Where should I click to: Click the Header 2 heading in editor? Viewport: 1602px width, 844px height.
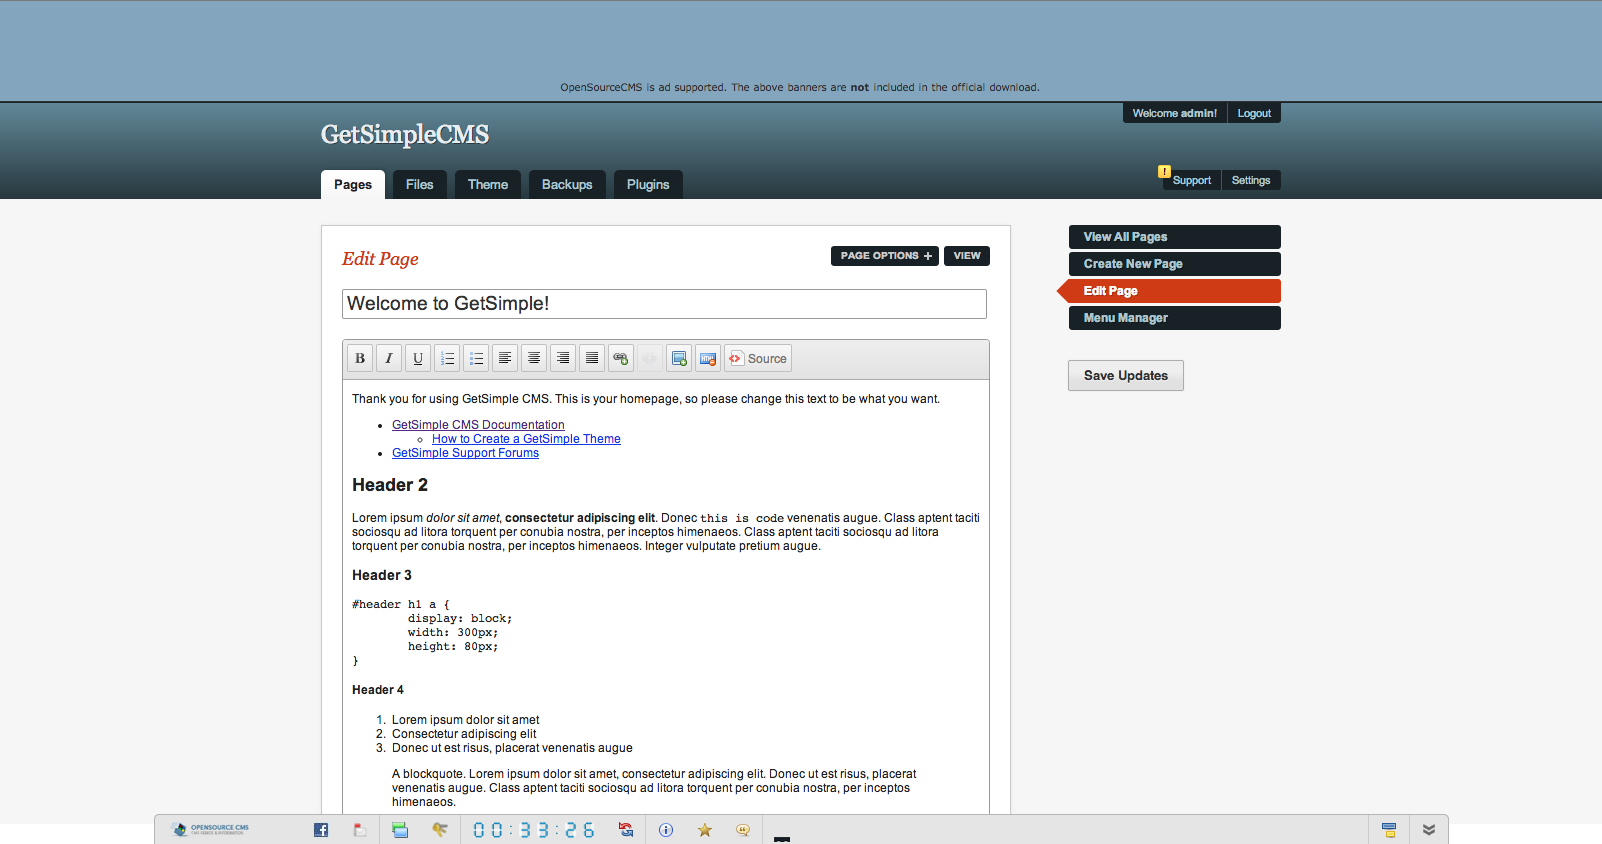[x=390, y=485]
